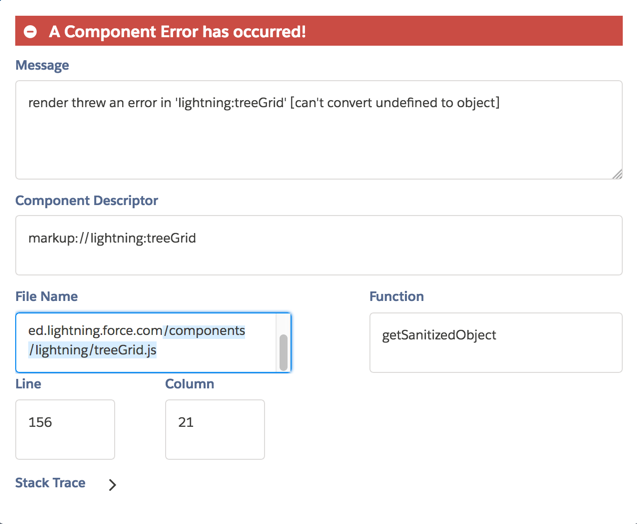Click the highlighted '/components' text
637x524 pixels.
point(205,330)
